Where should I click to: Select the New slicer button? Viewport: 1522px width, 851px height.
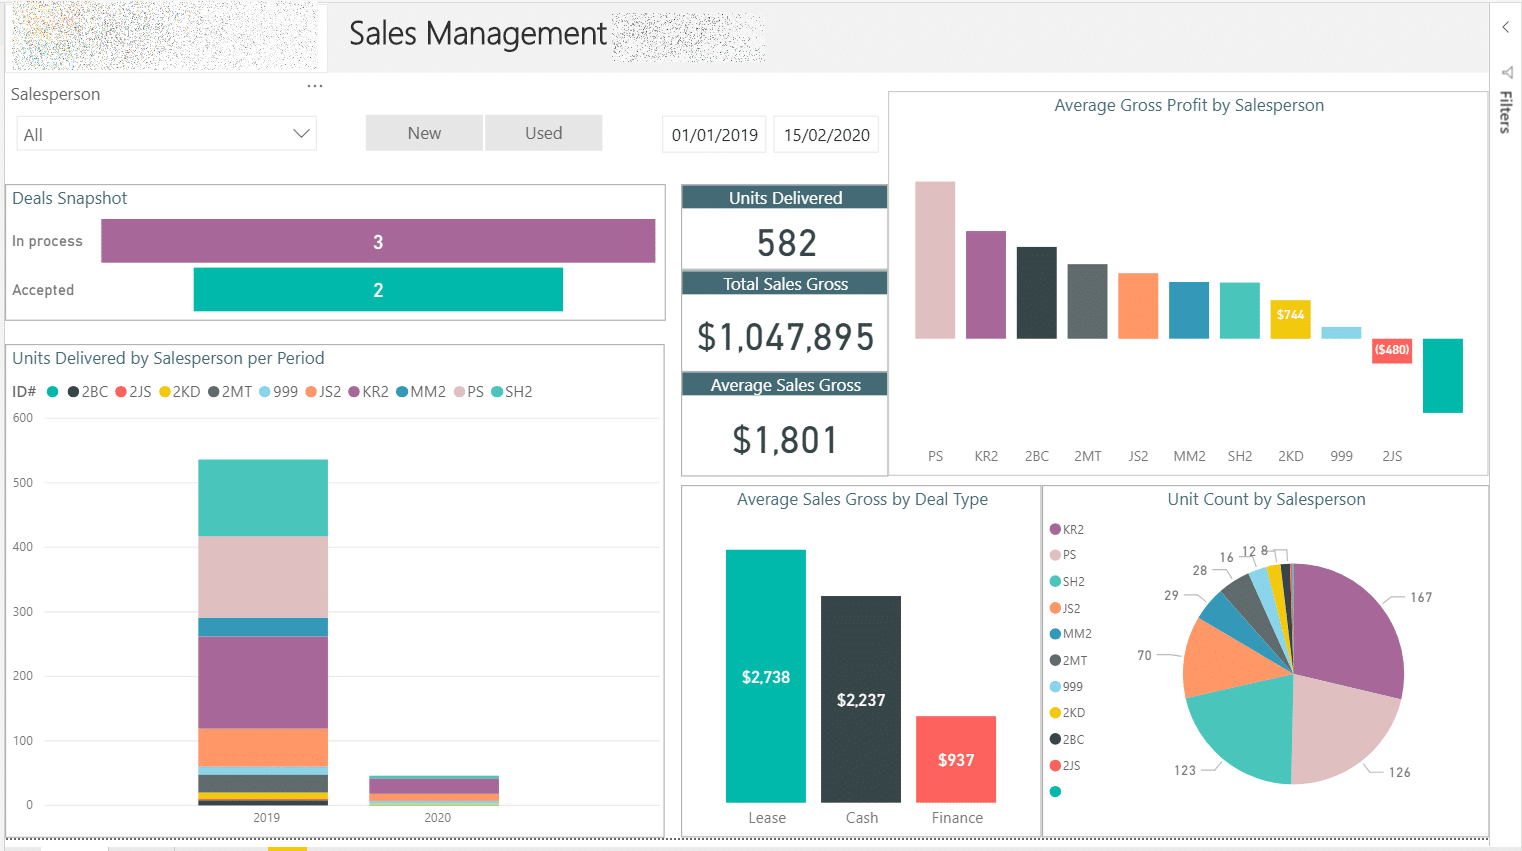click(424, 132)
